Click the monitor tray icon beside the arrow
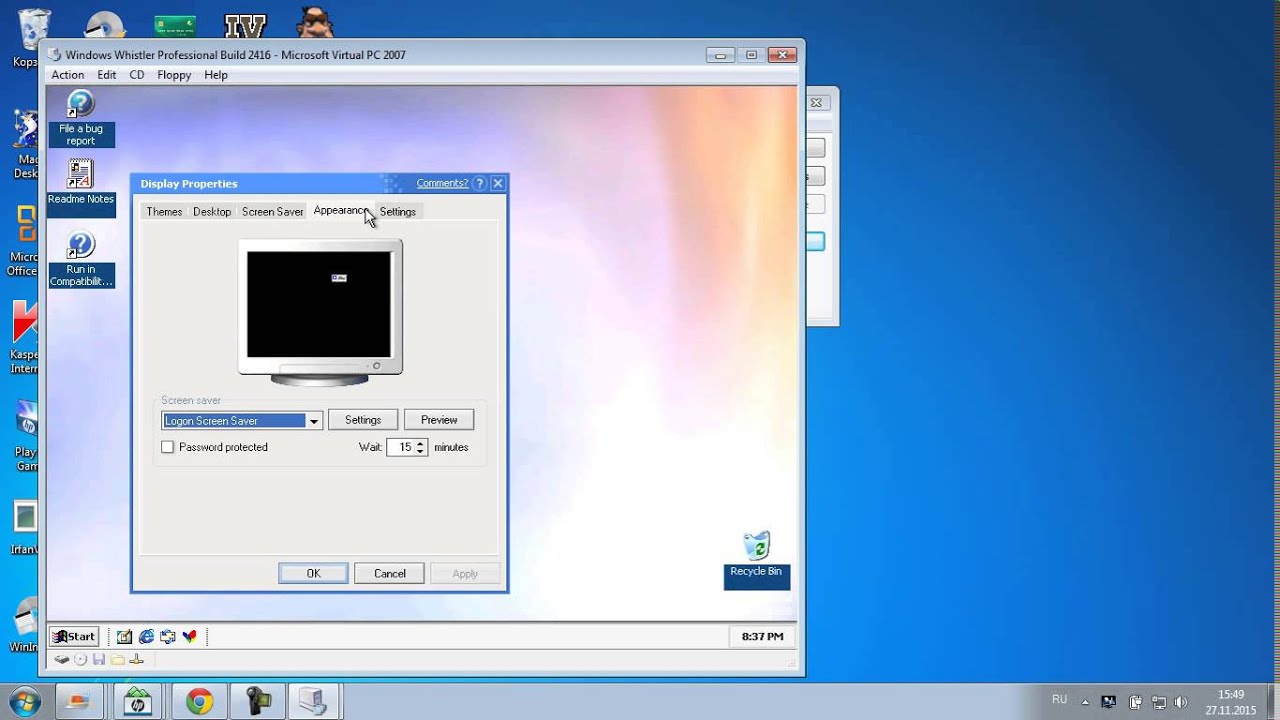This screenshot has width=1280, height=720. tap(1108, 702)
